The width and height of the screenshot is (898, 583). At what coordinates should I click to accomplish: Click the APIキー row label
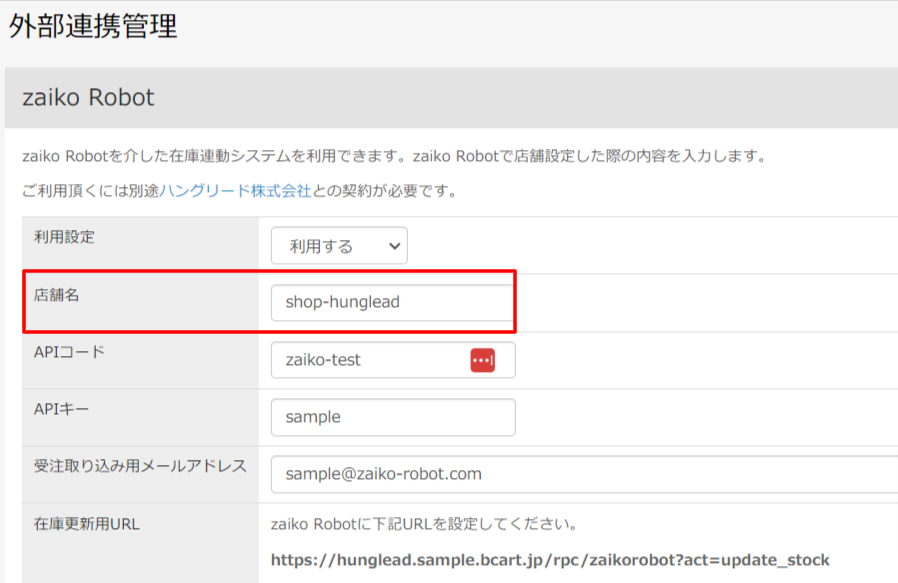[61, 409]
